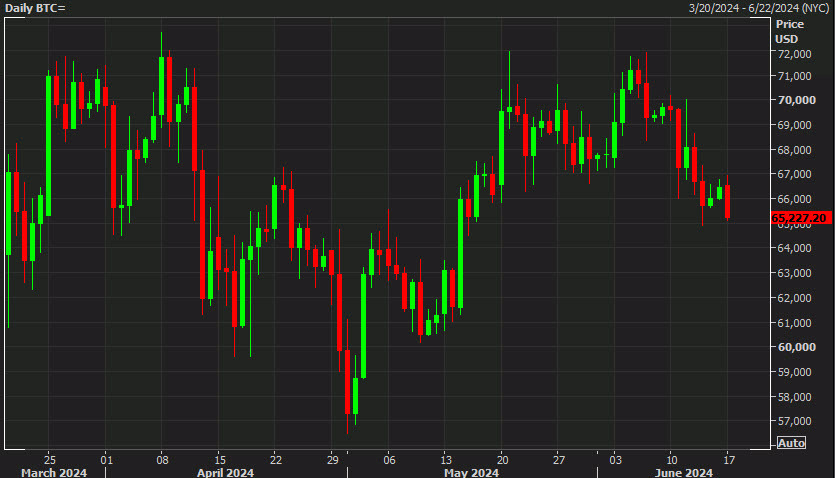
Task: Select the tall green candle on May 20
Action: point(502,147)
